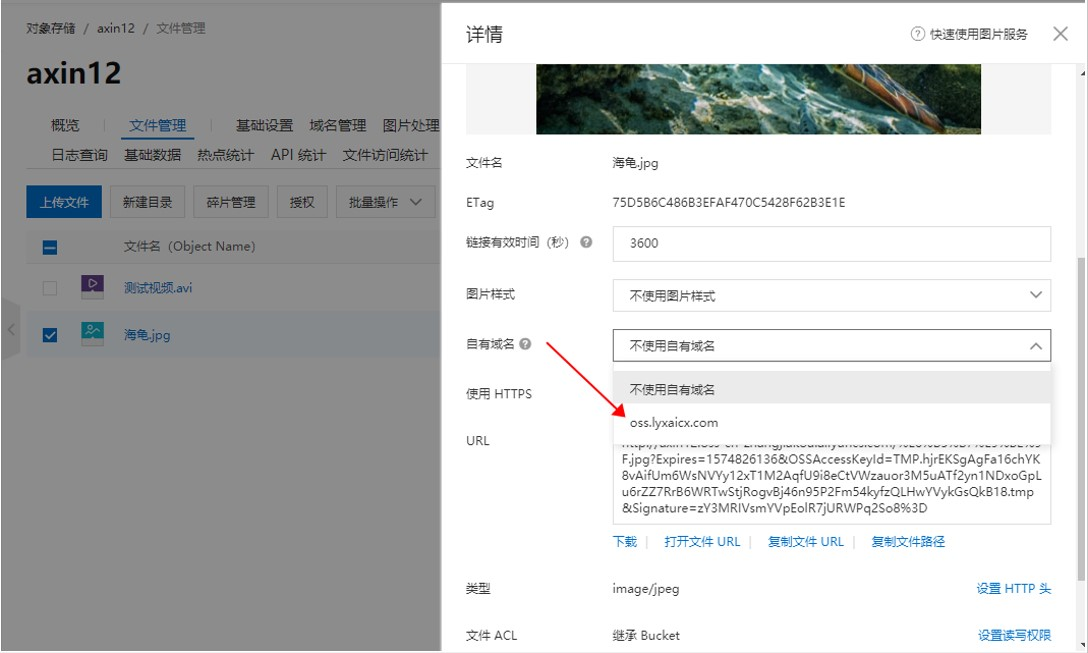This screenshot has height=653, width=1088.
Task: Click the 设置读写权限 link
Action: (1014, 635)
